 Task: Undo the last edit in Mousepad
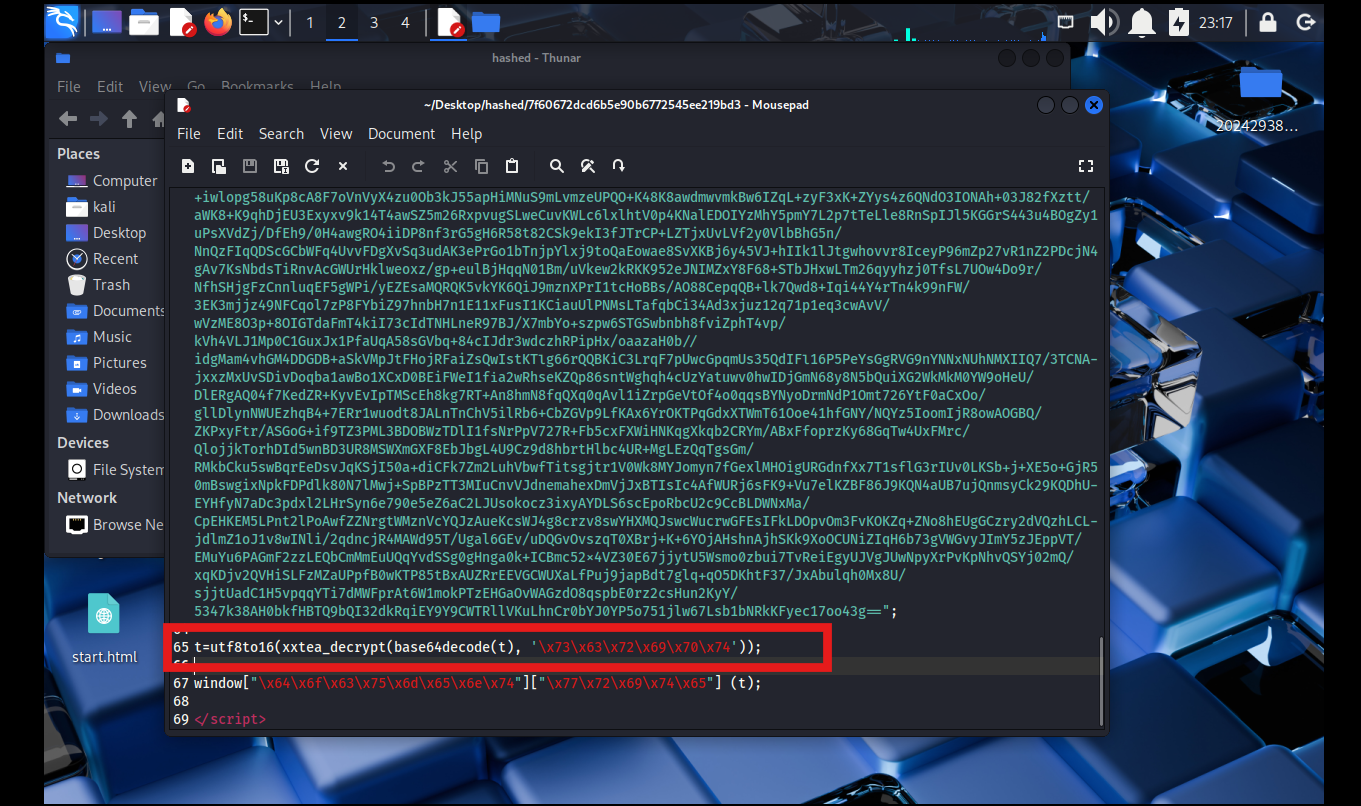point(388,166)
